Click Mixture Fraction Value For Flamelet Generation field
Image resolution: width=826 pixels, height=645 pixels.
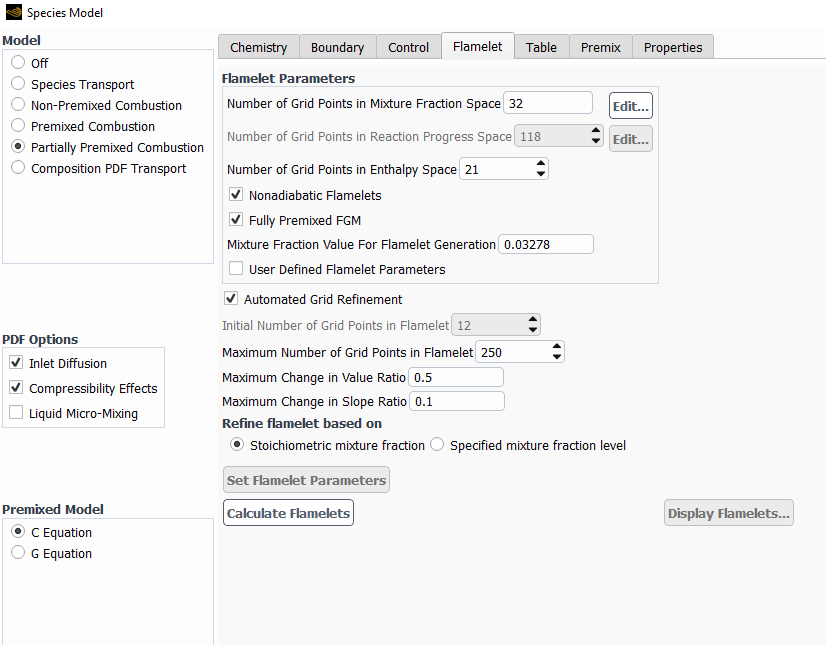[x=546, y=245]
